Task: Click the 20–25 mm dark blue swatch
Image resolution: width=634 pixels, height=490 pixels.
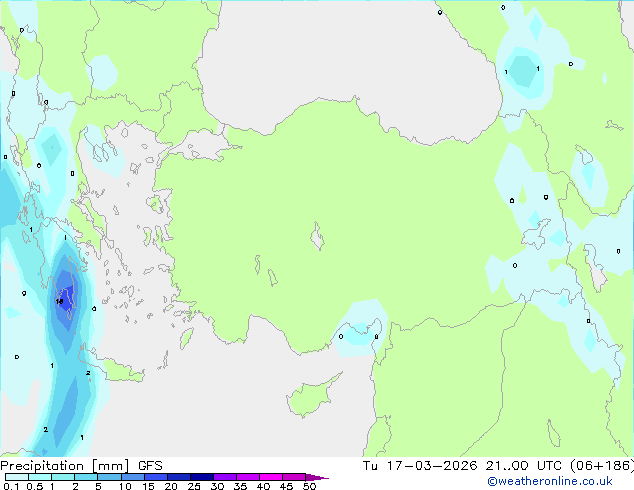Action: [179, 477]
